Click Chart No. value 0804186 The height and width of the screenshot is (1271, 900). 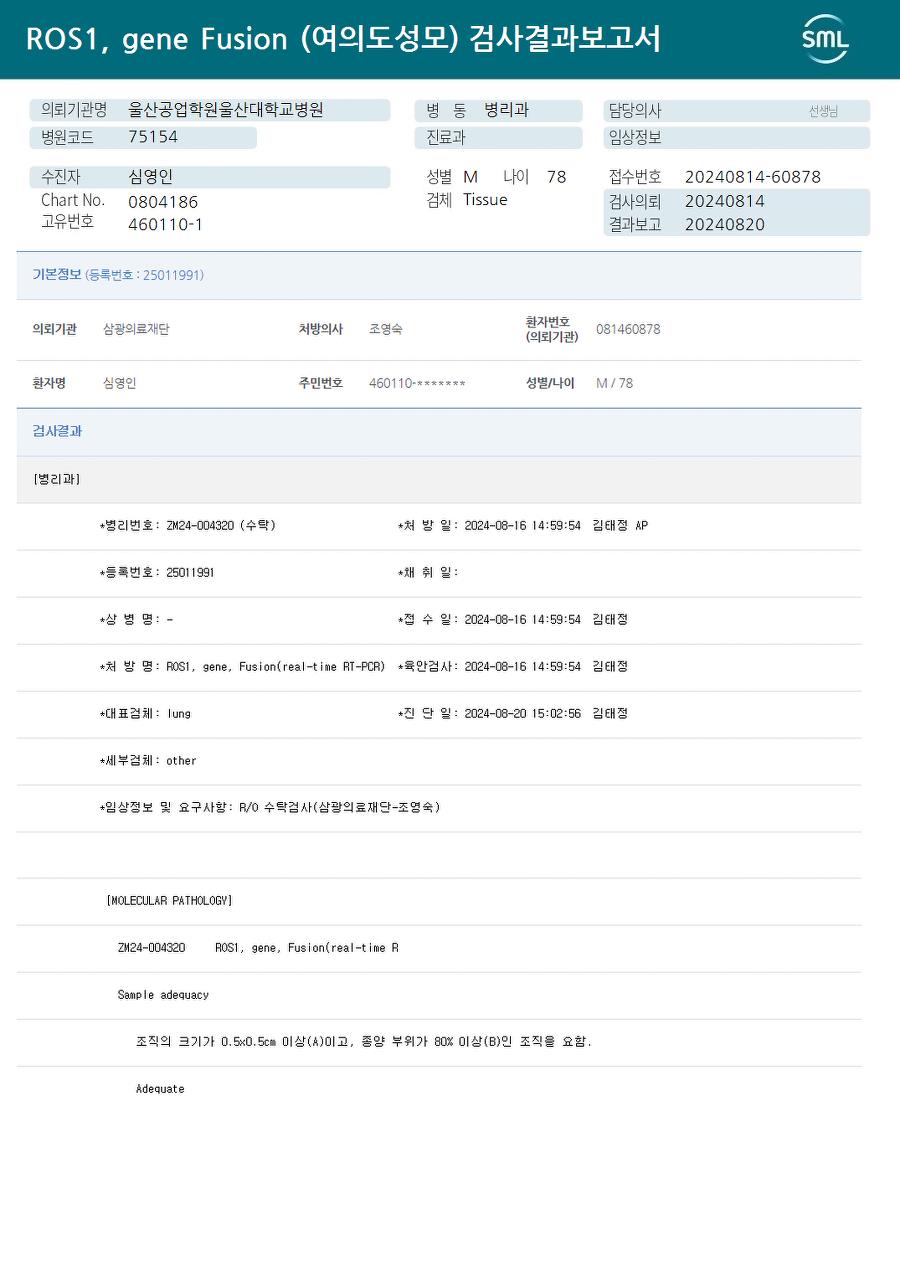163,202
